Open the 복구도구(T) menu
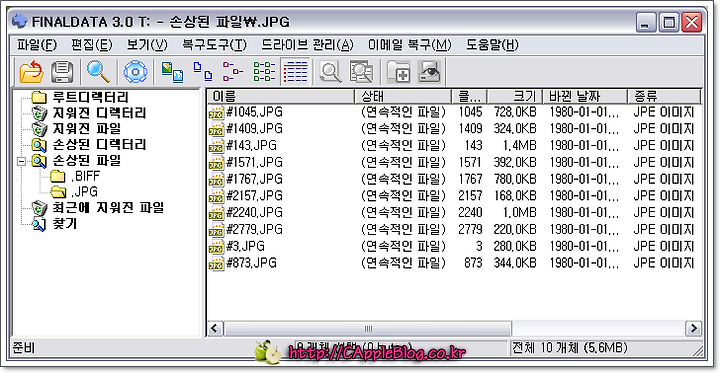This screenshot has height=373, width=720. (x=214, y=45)
